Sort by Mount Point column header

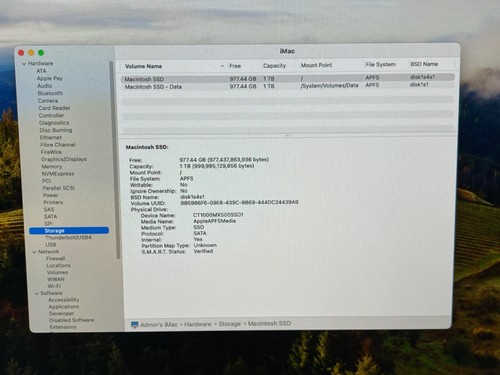pyautogui.click(x=316, y=65)
